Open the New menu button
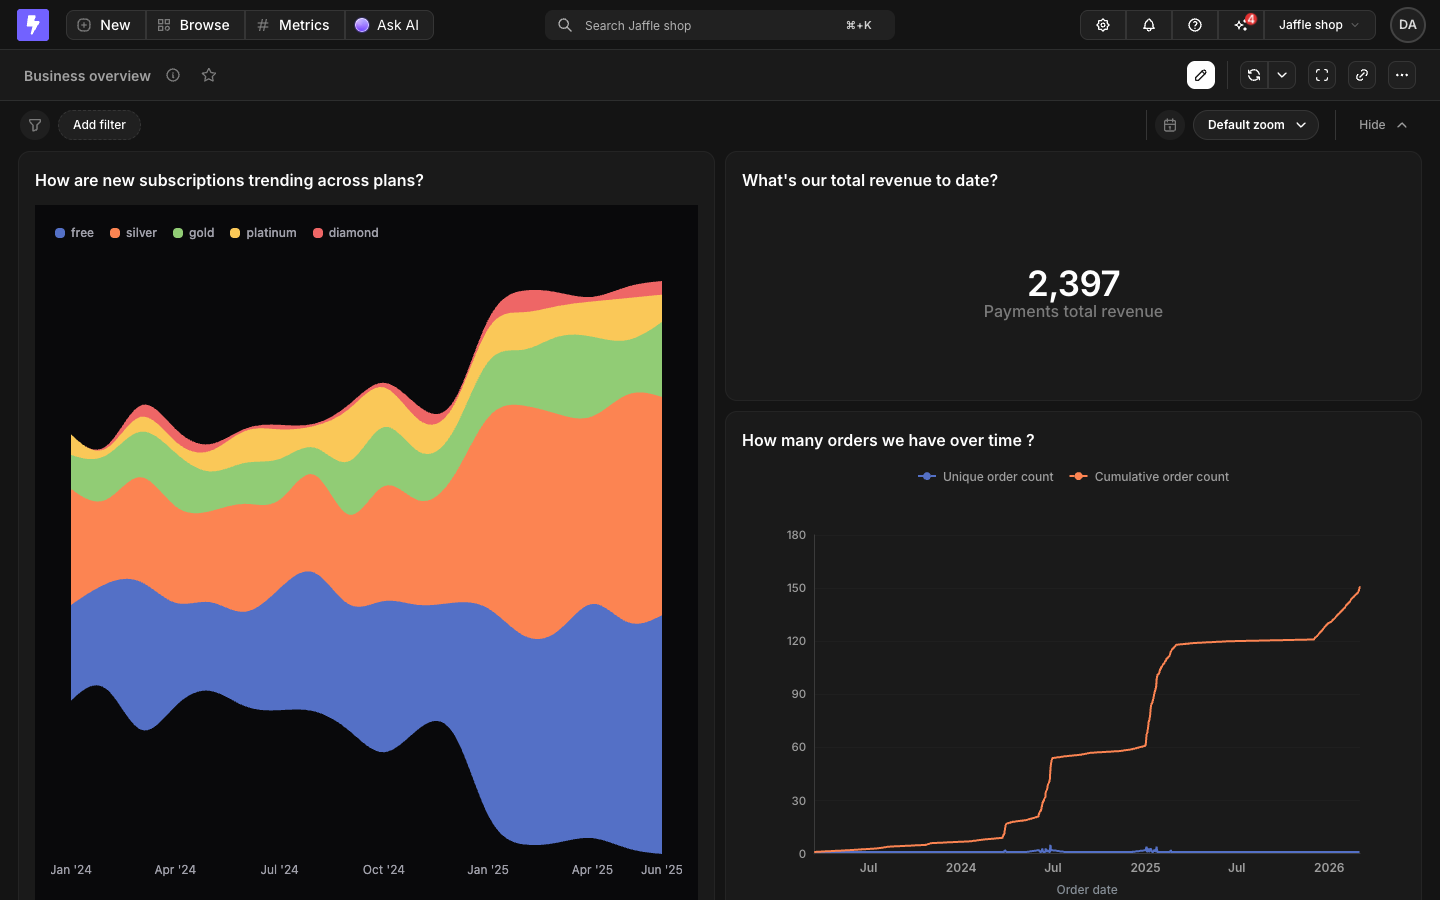The height and width of the screenshot is (900, 1440). pyautogui.click(x=105, y=25)
